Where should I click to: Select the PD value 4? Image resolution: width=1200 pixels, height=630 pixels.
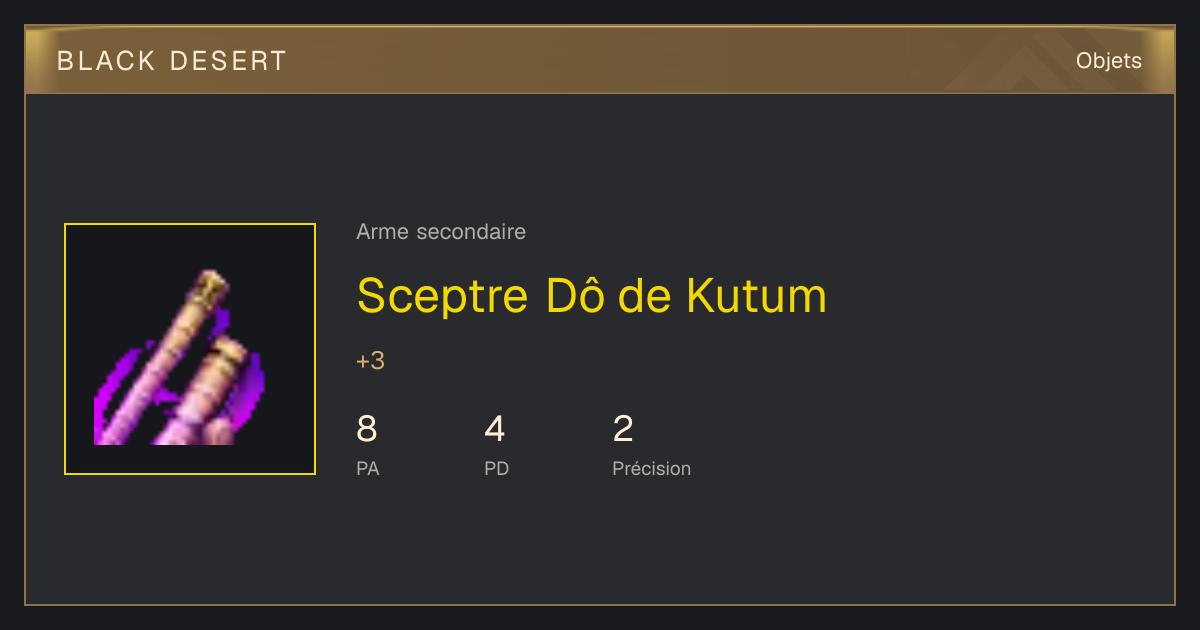(x=495, y=429)
